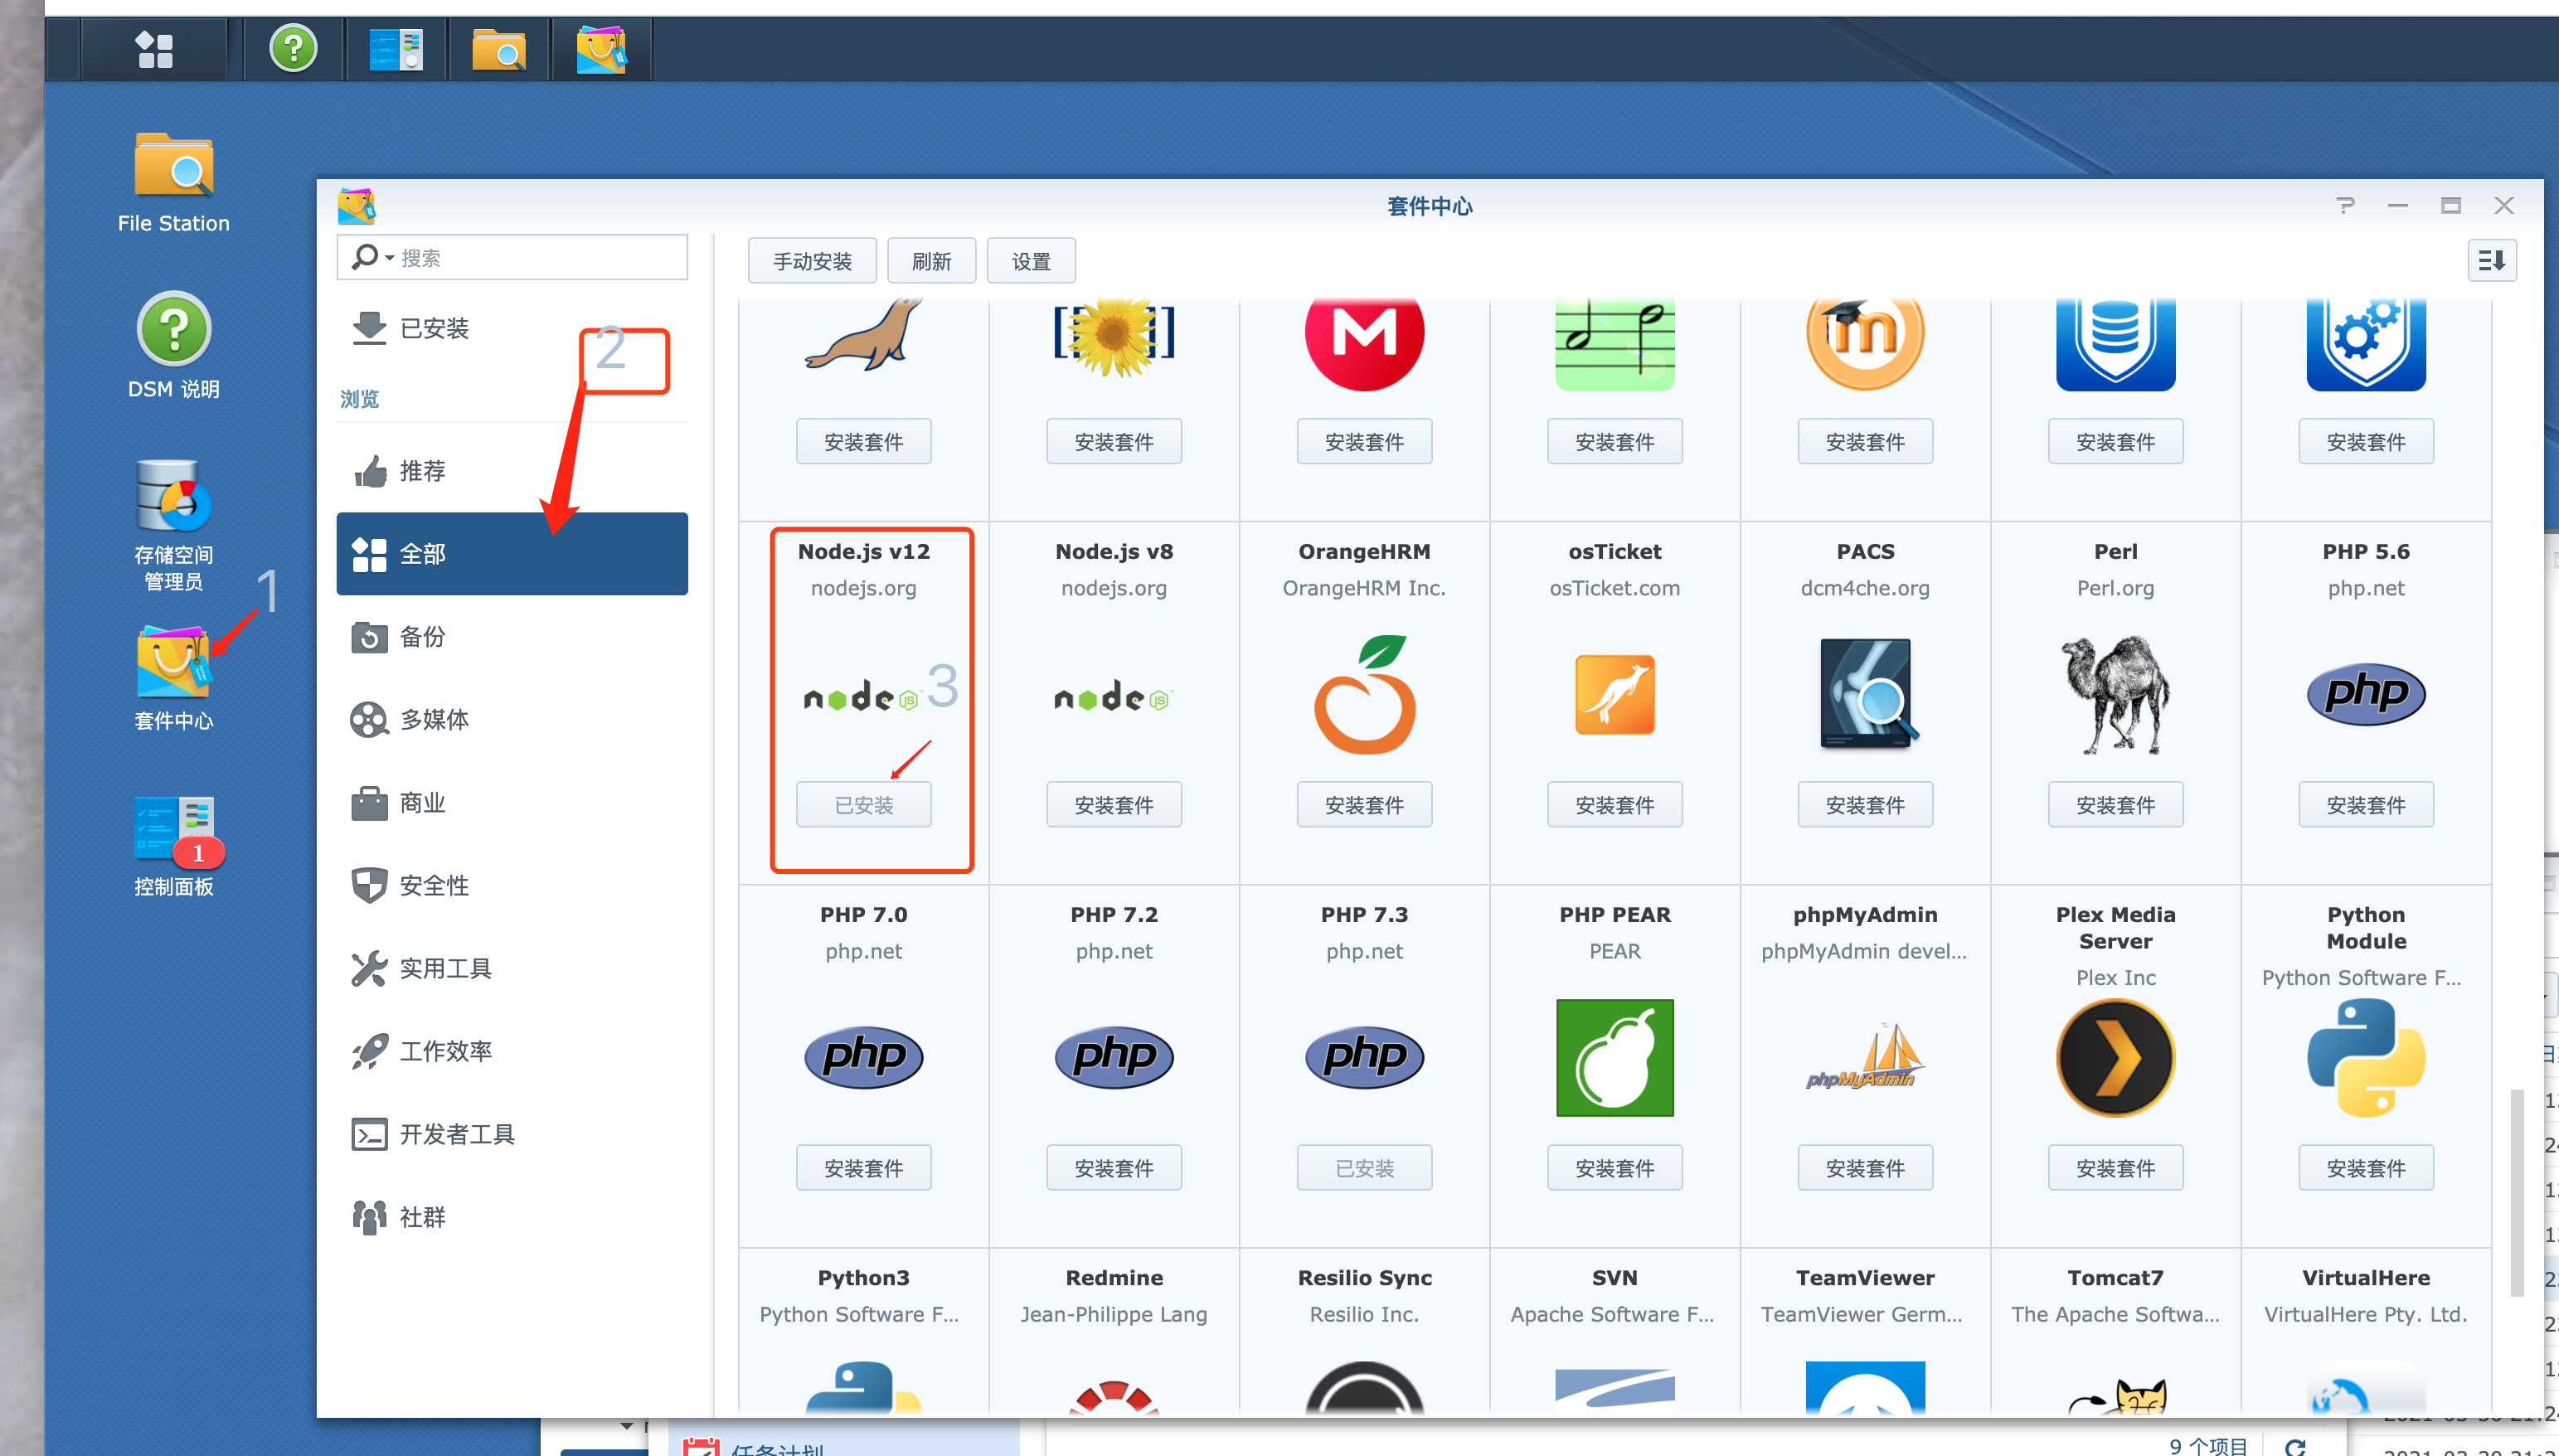The height and width of the screenshot is (1456, 2559).
Task: Select 已安装 in the sidebar
Action: [x=512, y=328]
